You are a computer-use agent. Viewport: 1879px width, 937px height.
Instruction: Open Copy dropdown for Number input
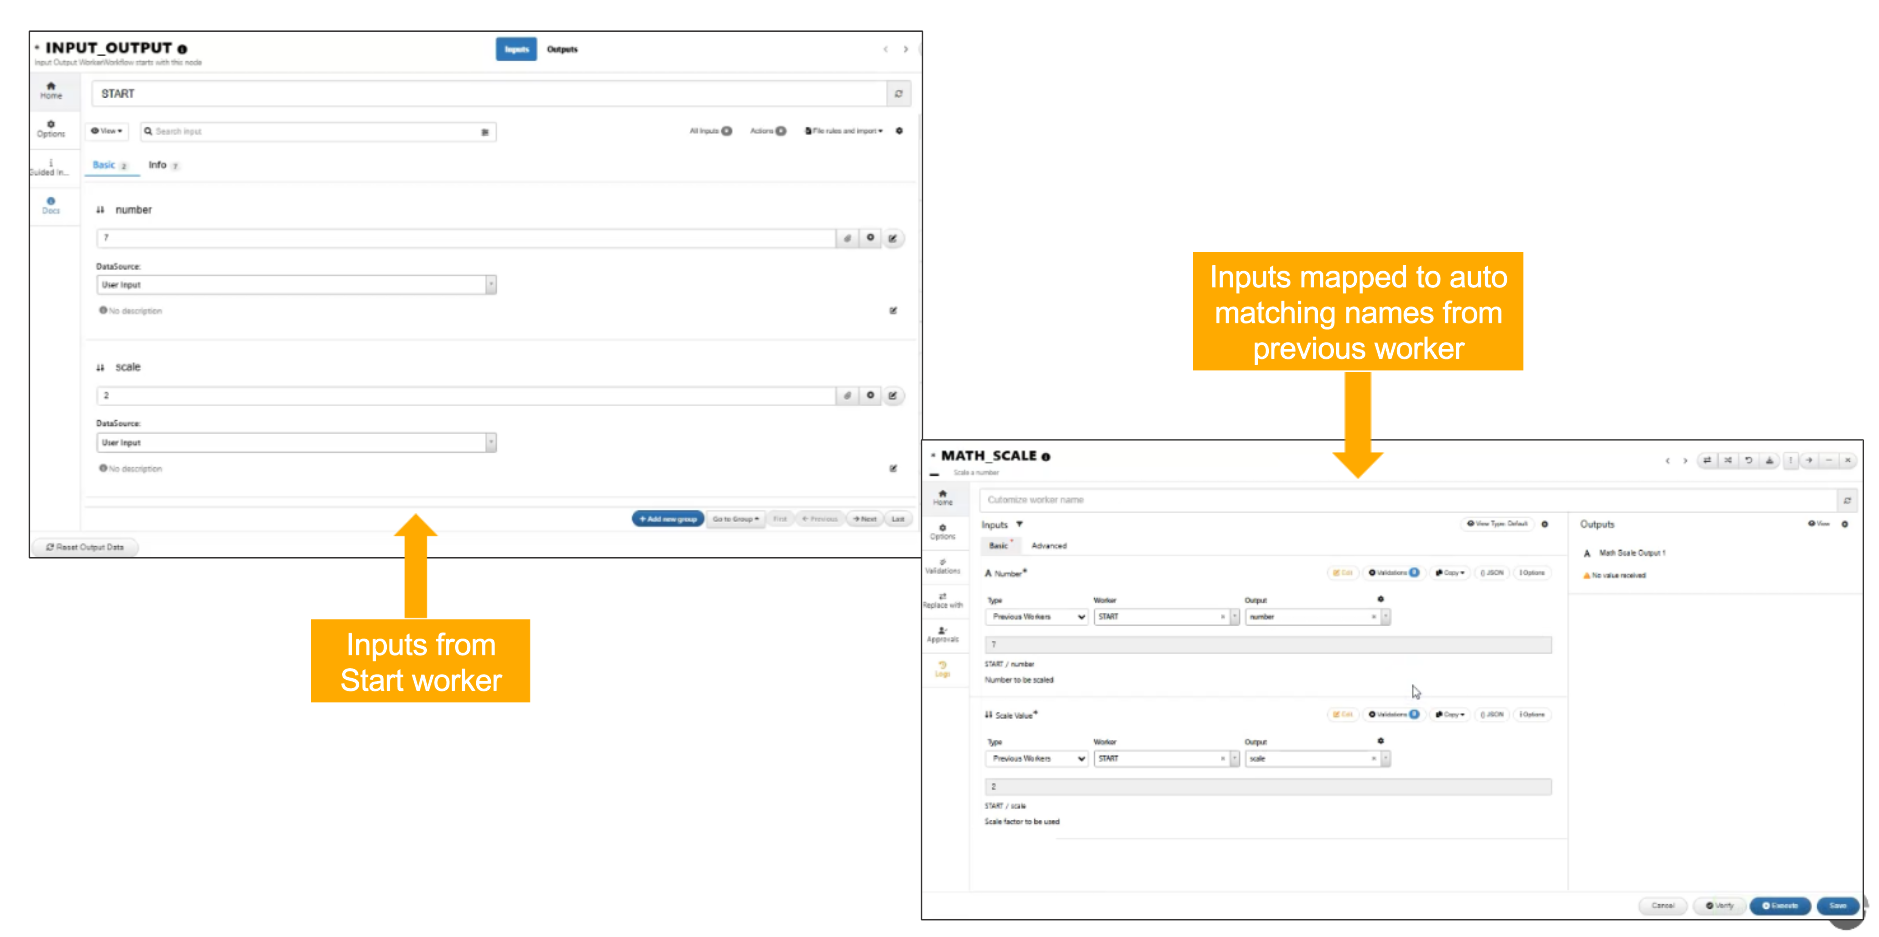1450,573
